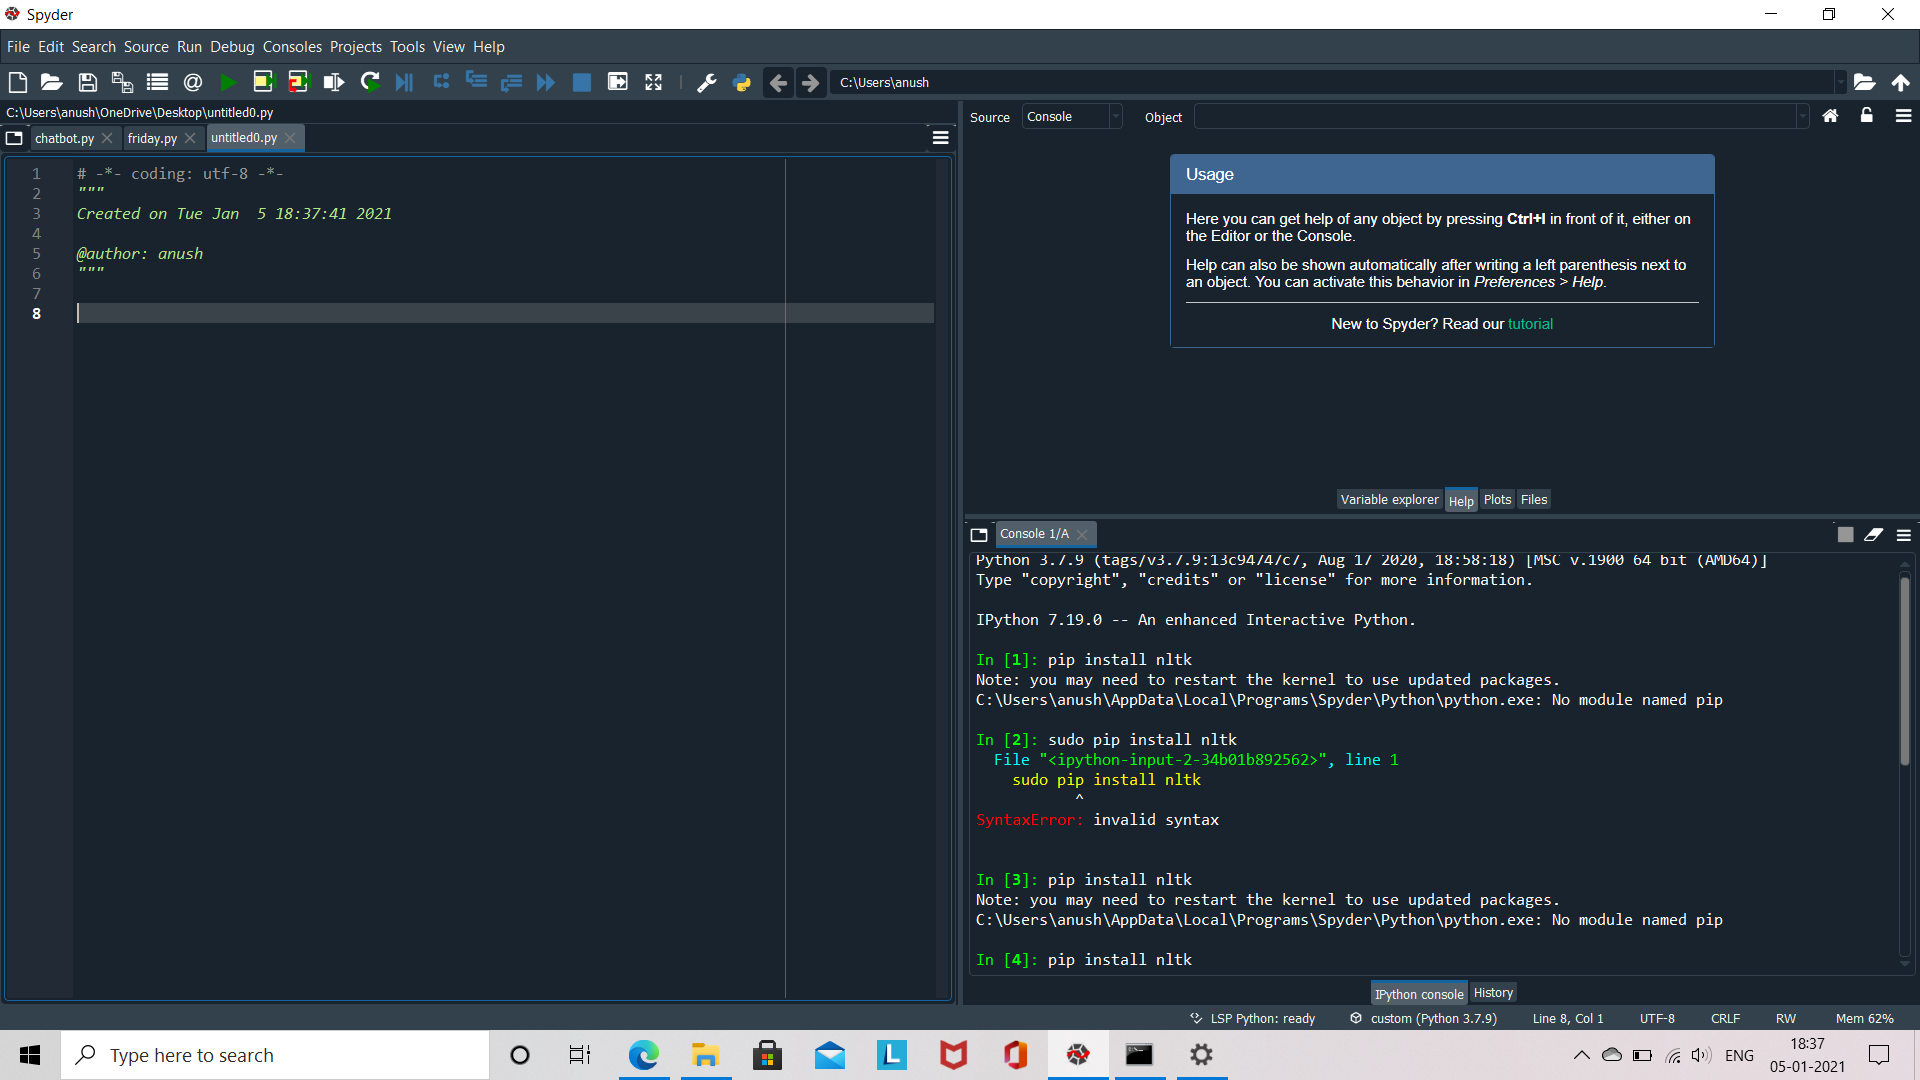Follow the Spyder tutorial link

[x=1530, y=324]
